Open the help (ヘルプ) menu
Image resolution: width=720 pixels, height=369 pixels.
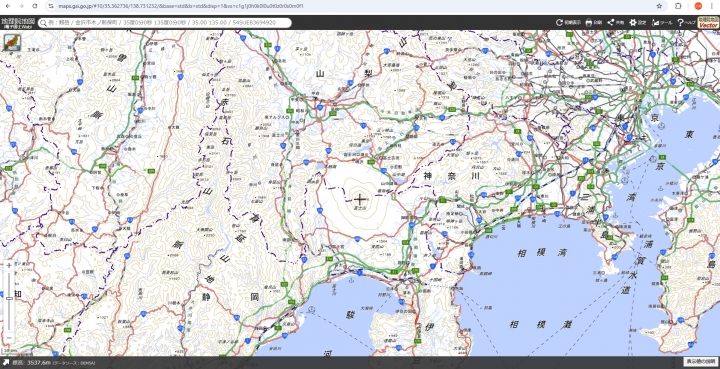[x=686, y=22]
